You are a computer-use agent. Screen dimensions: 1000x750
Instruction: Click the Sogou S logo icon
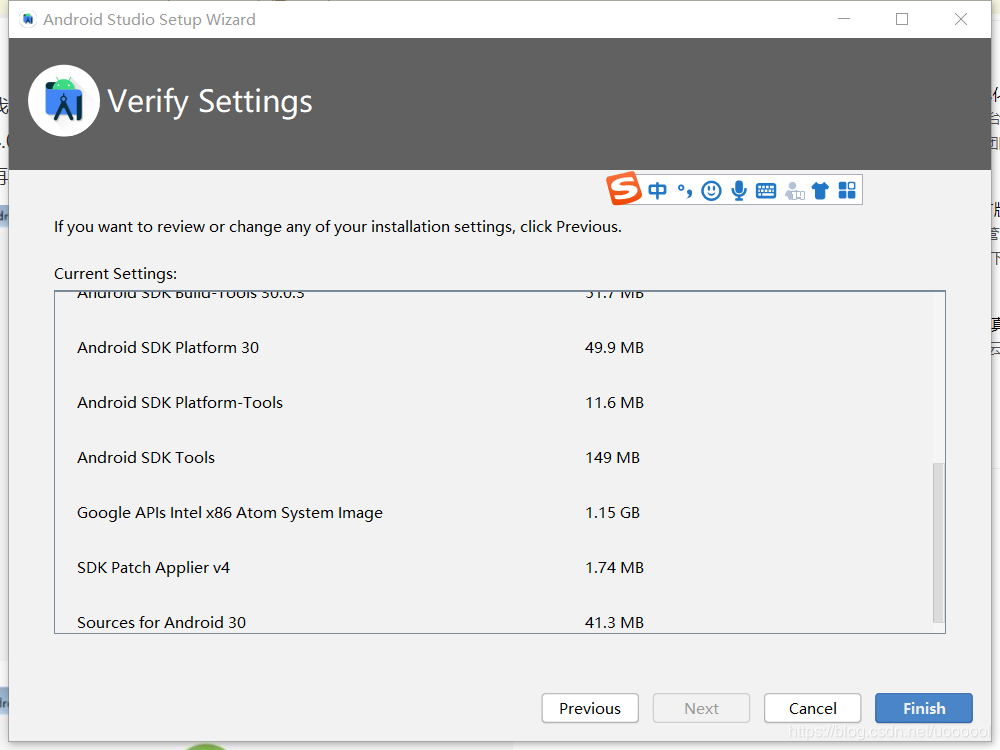click(624, 189)
